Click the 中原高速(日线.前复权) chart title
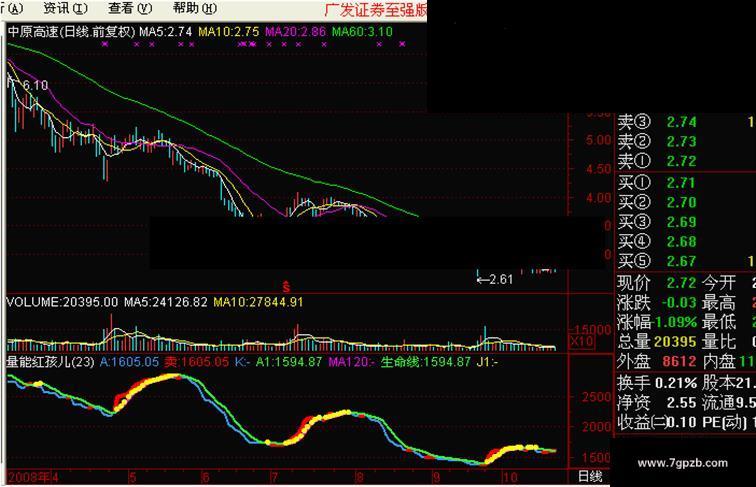This screenshot has height=487, width=756. point(71,32)
